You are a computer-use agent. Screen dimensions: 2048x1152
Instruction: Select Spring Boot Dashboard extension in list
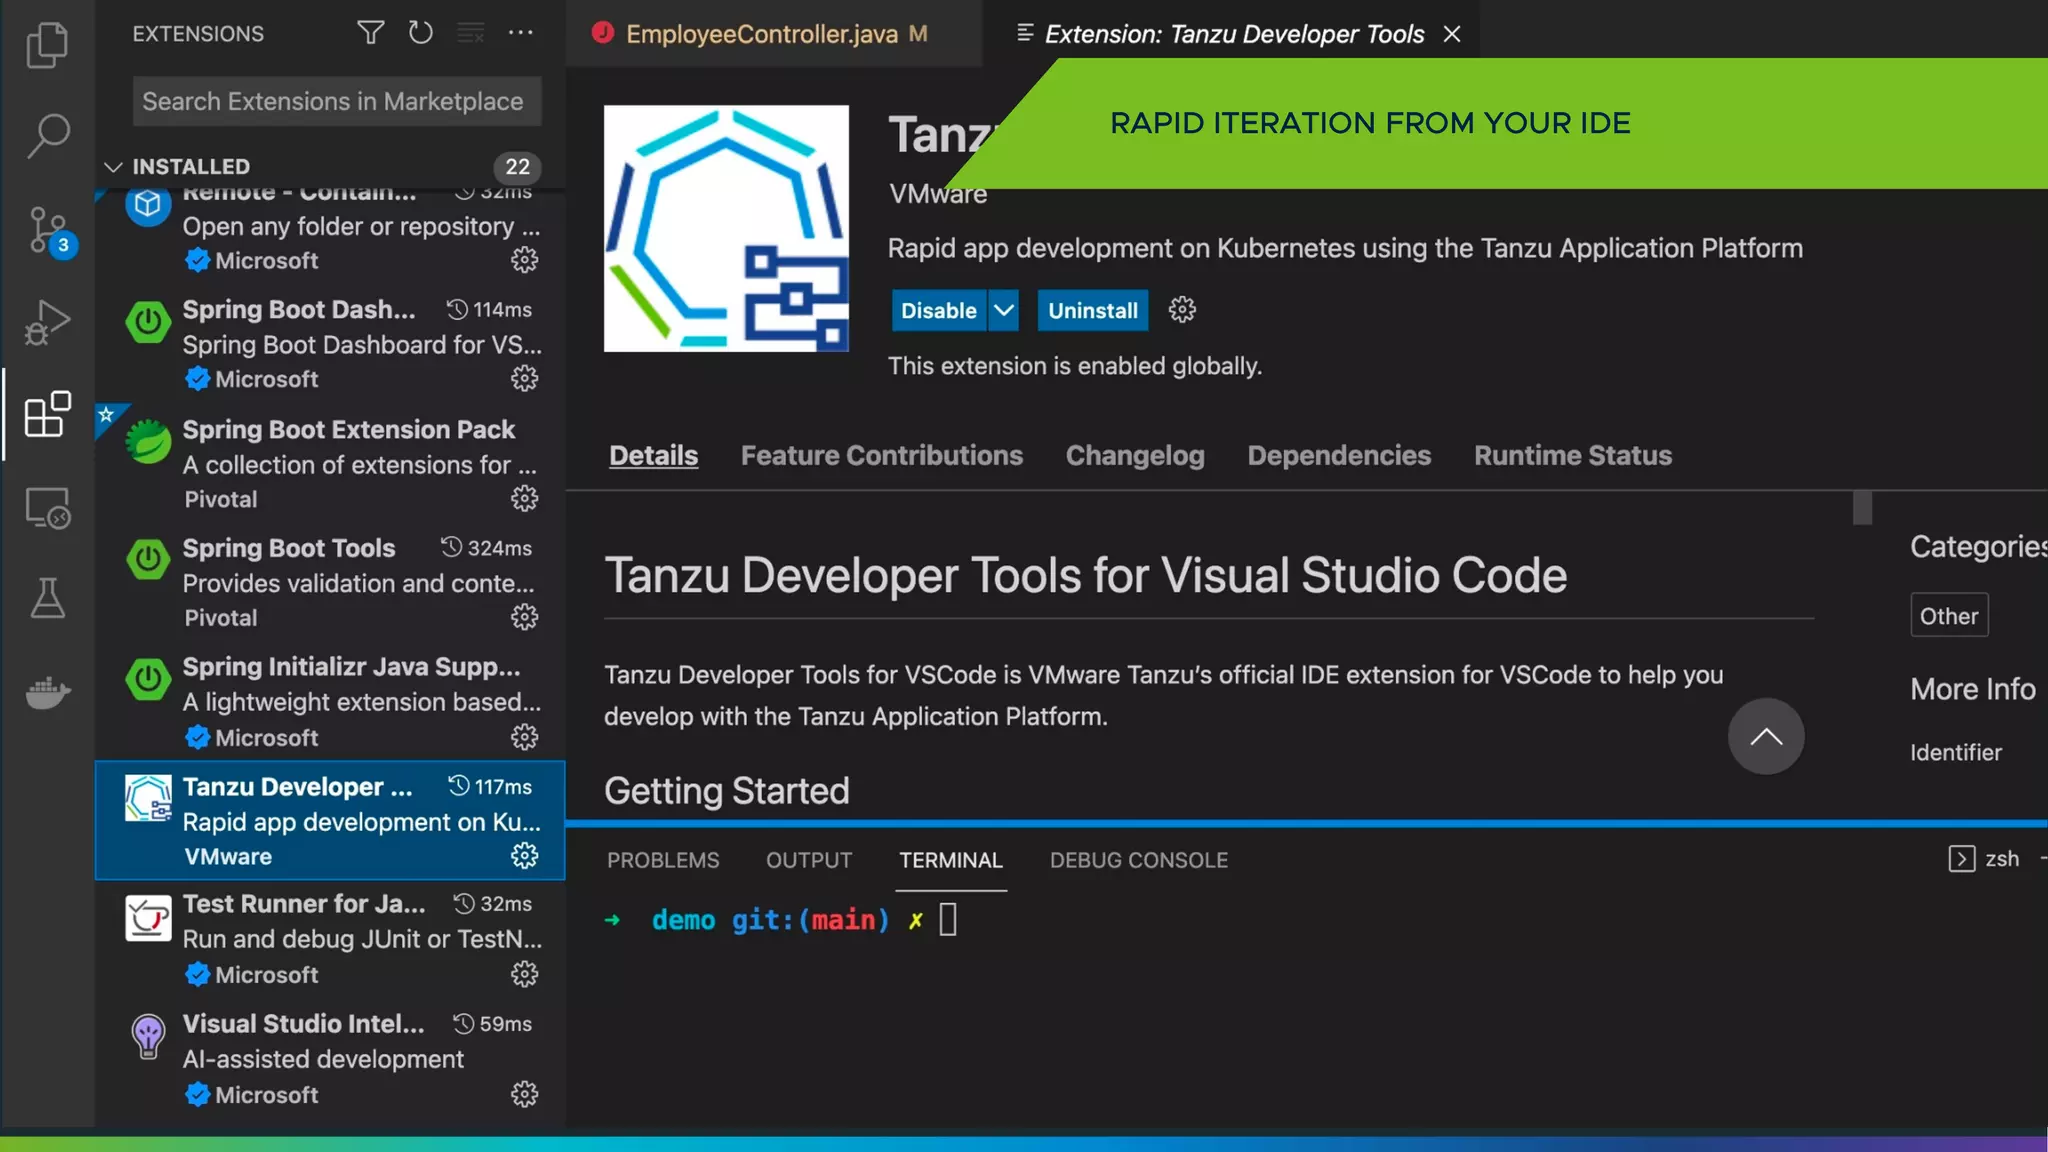[x=330, y=344]
